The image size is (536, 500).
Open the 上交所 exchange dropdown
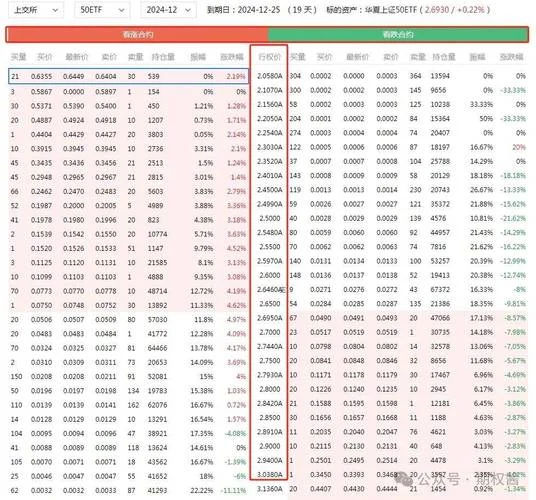point(36,10)
